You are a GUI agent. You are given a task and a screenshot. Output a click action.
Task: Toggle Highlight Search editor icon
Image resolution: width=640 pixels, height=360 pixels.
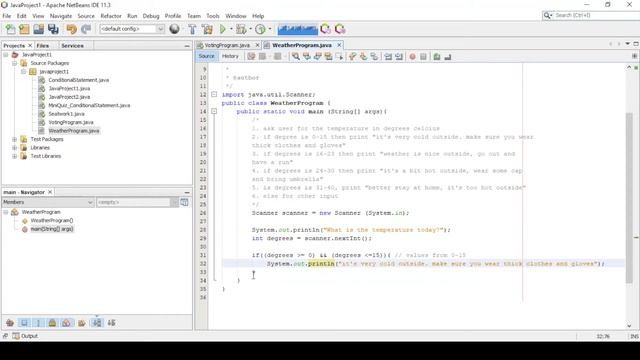[x=328, y=56]
